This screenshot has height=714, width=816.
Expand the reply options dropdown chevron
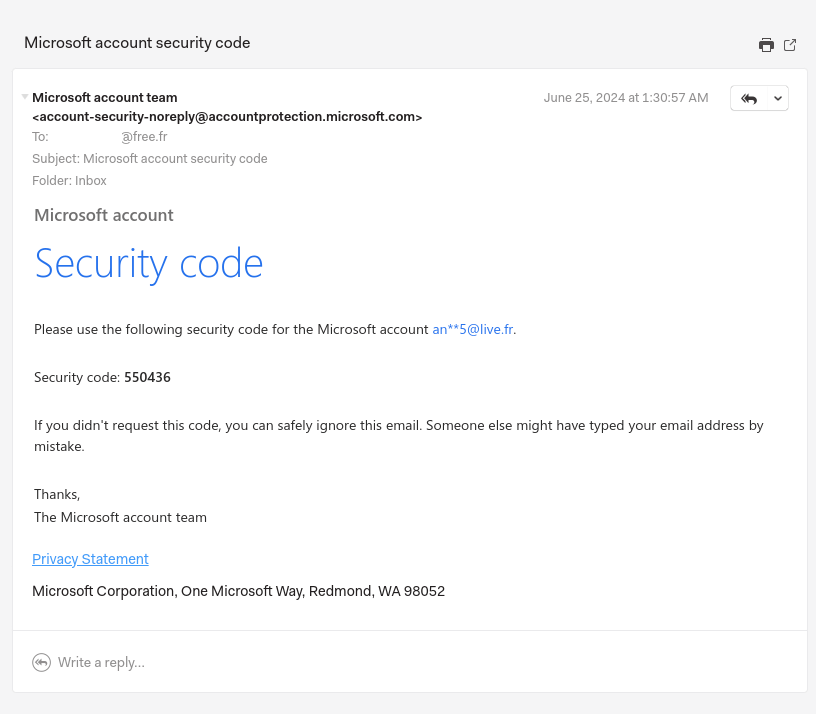coord(777,98)
